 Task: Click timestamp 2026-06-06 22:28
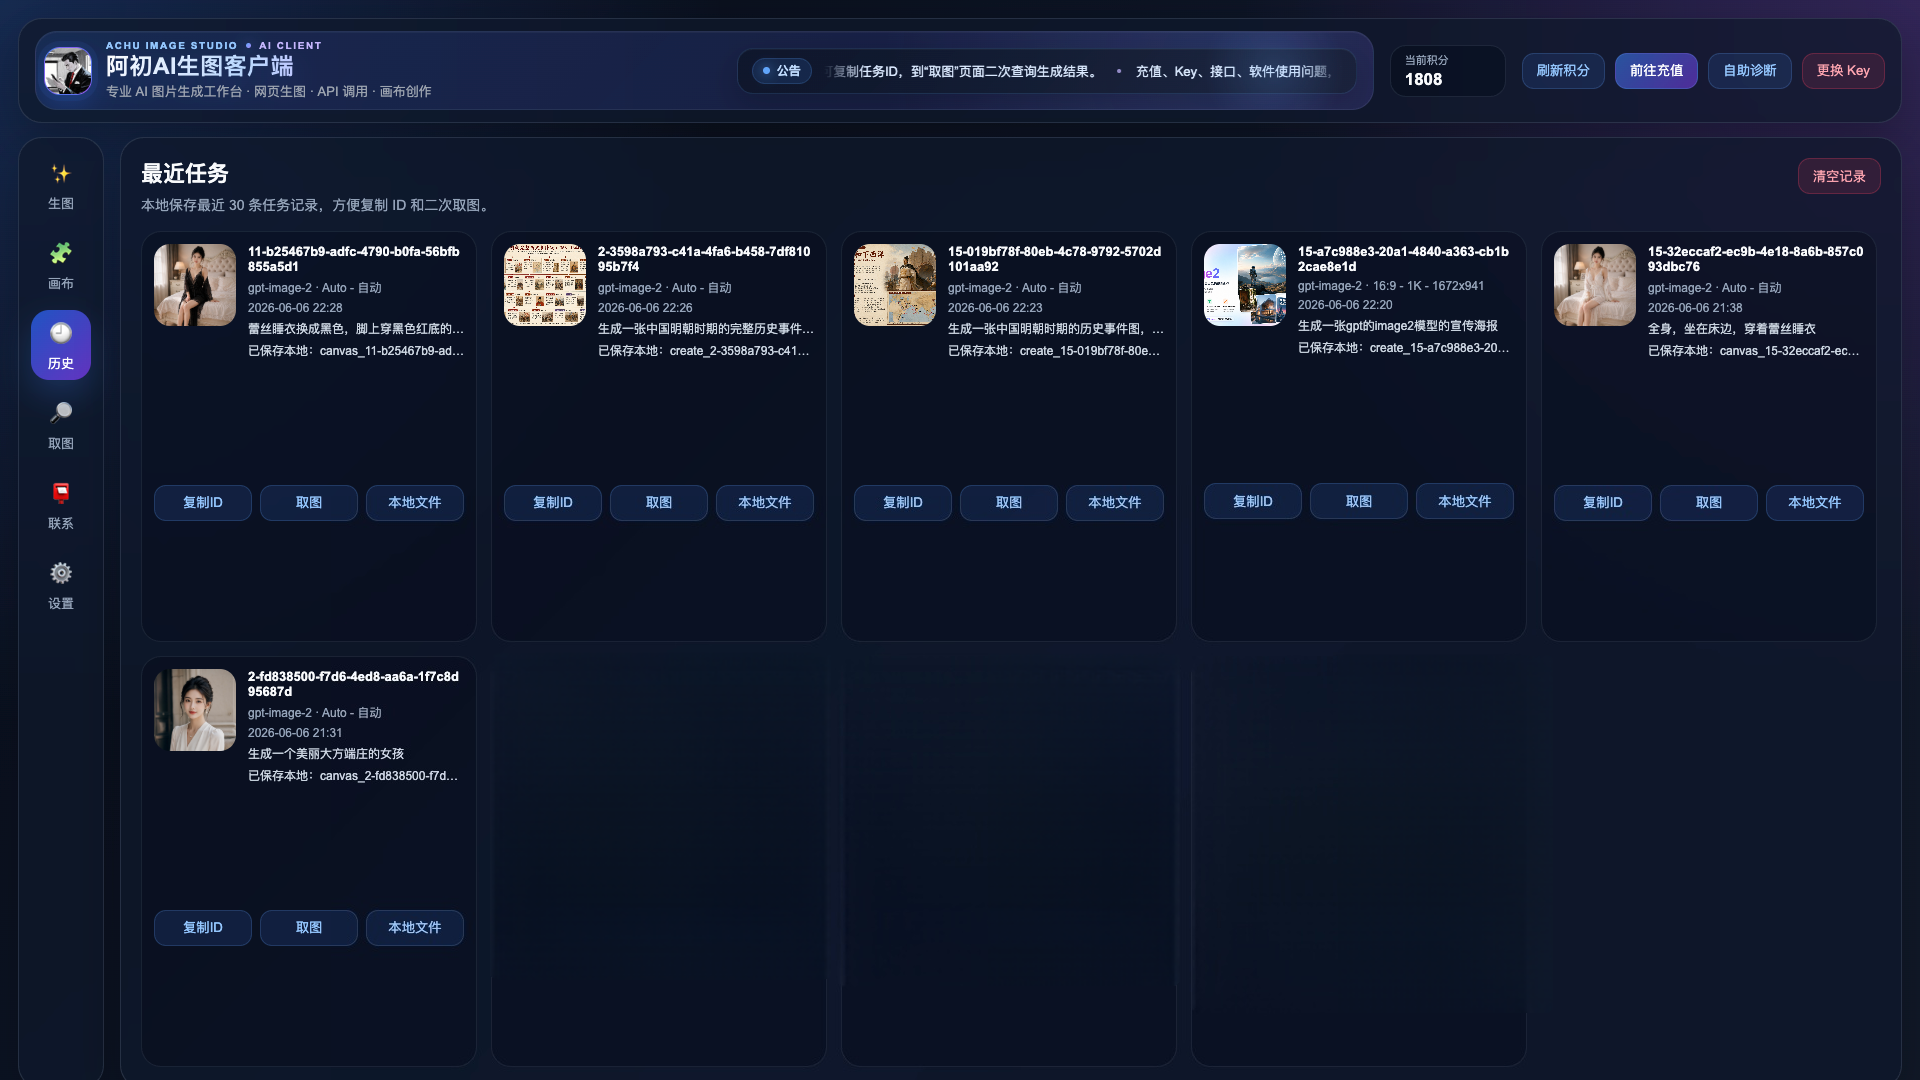point(295,308)
